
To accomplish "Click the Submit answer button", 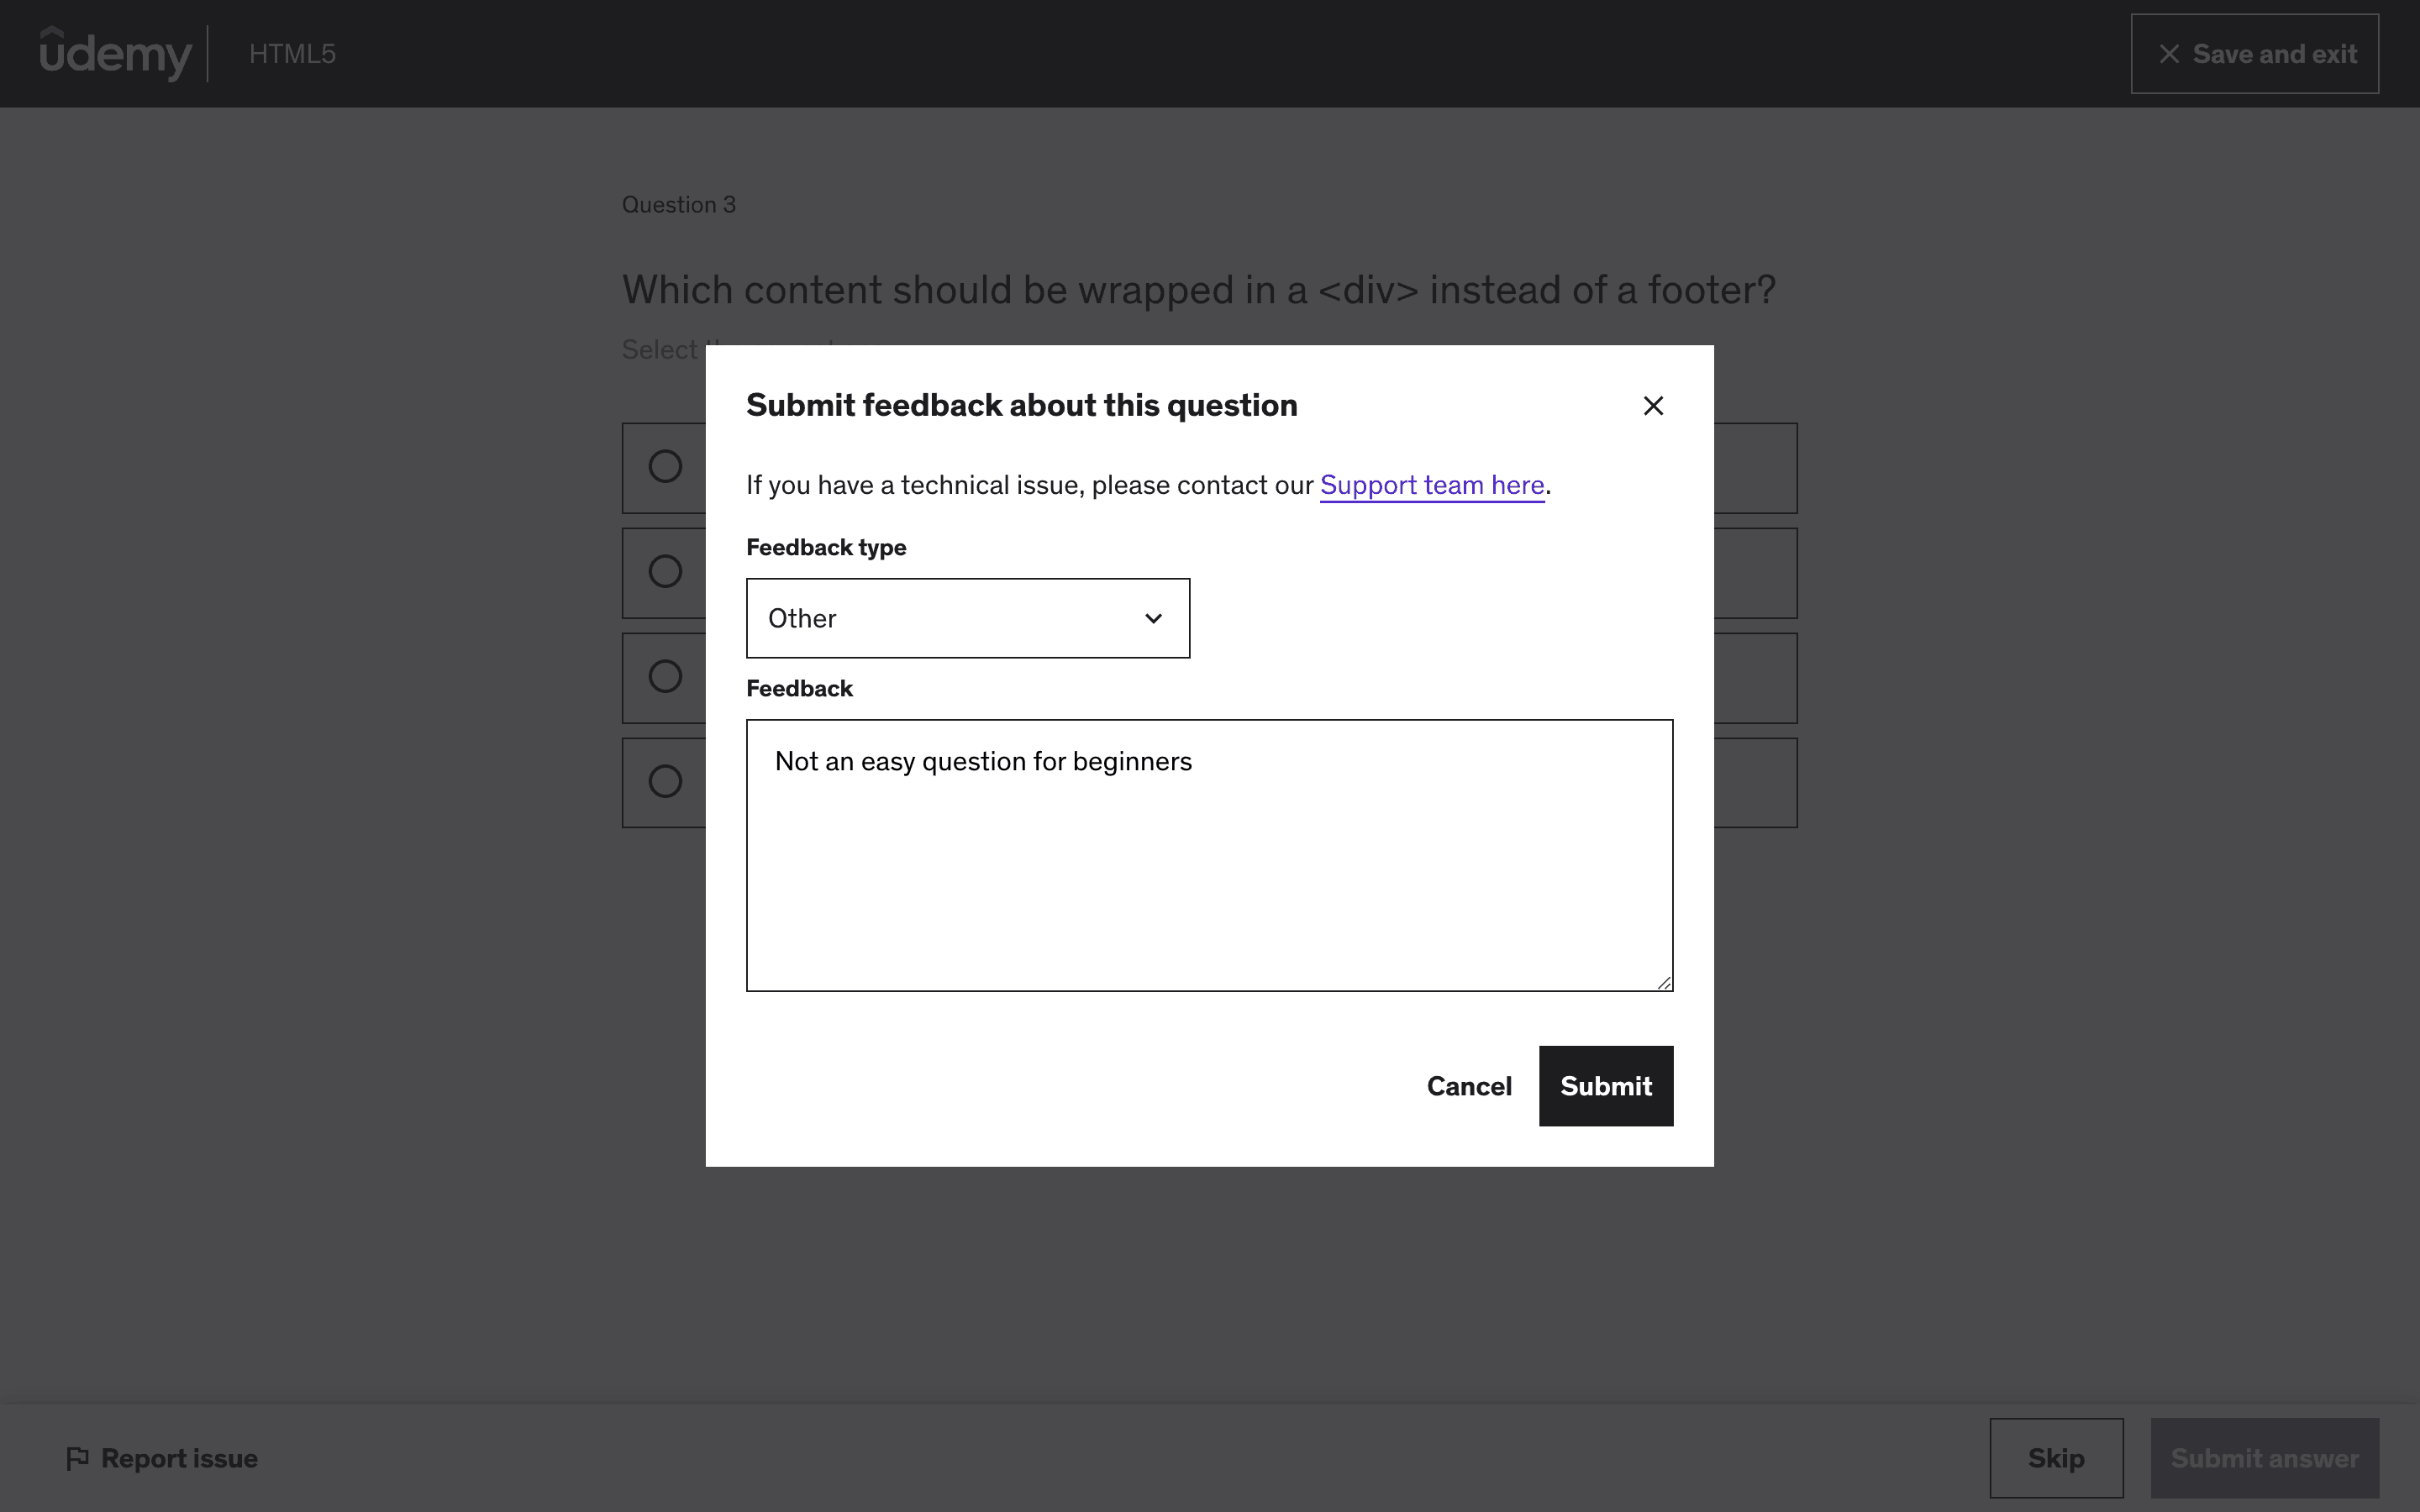I will coord(2264,1458).
